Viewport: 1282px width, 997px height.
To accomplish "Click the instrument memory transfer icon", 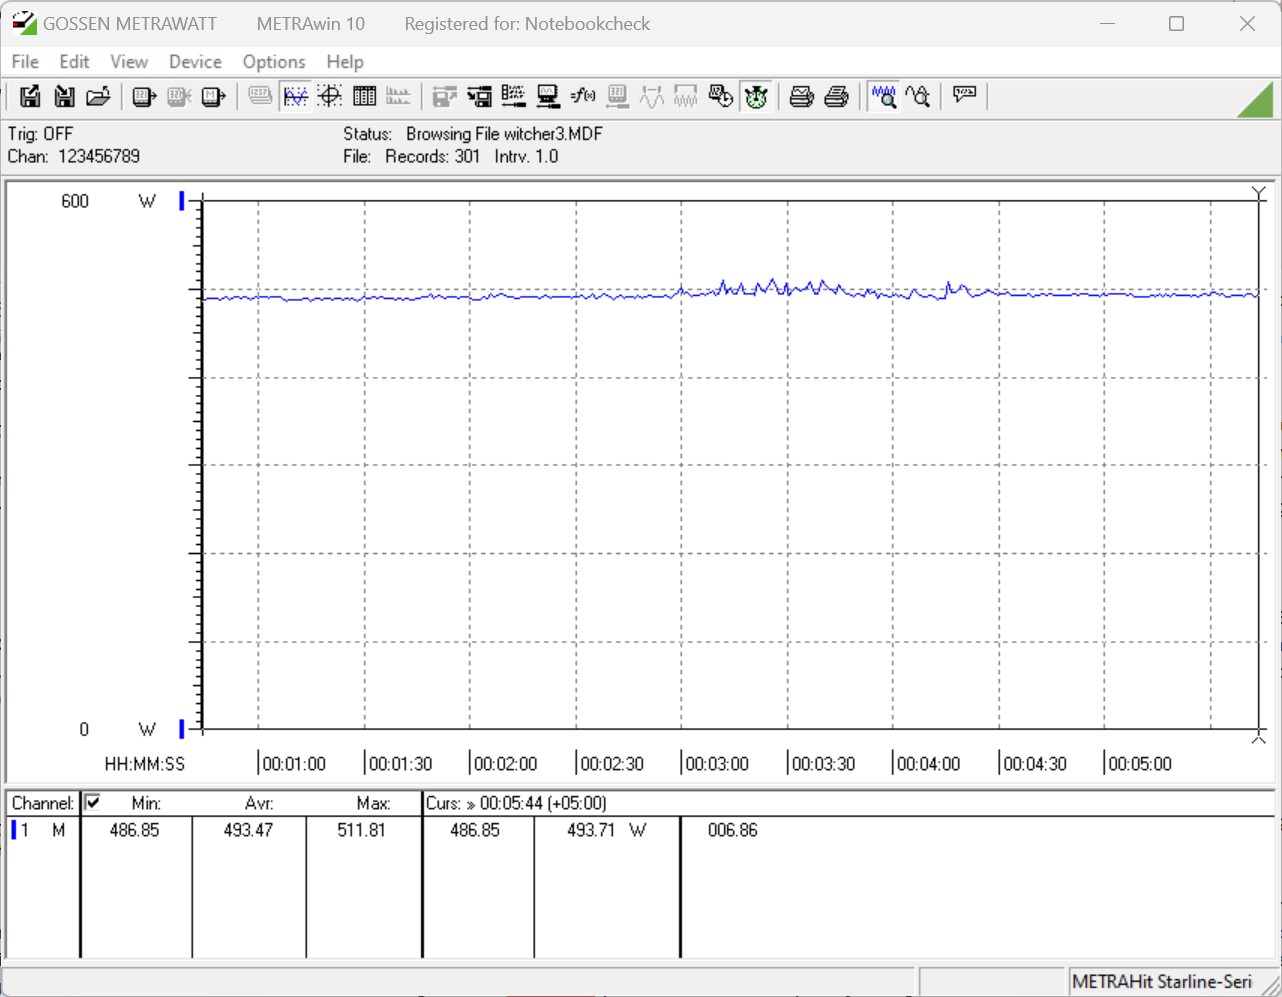I will pyautogui.click(x=213, y=96).
